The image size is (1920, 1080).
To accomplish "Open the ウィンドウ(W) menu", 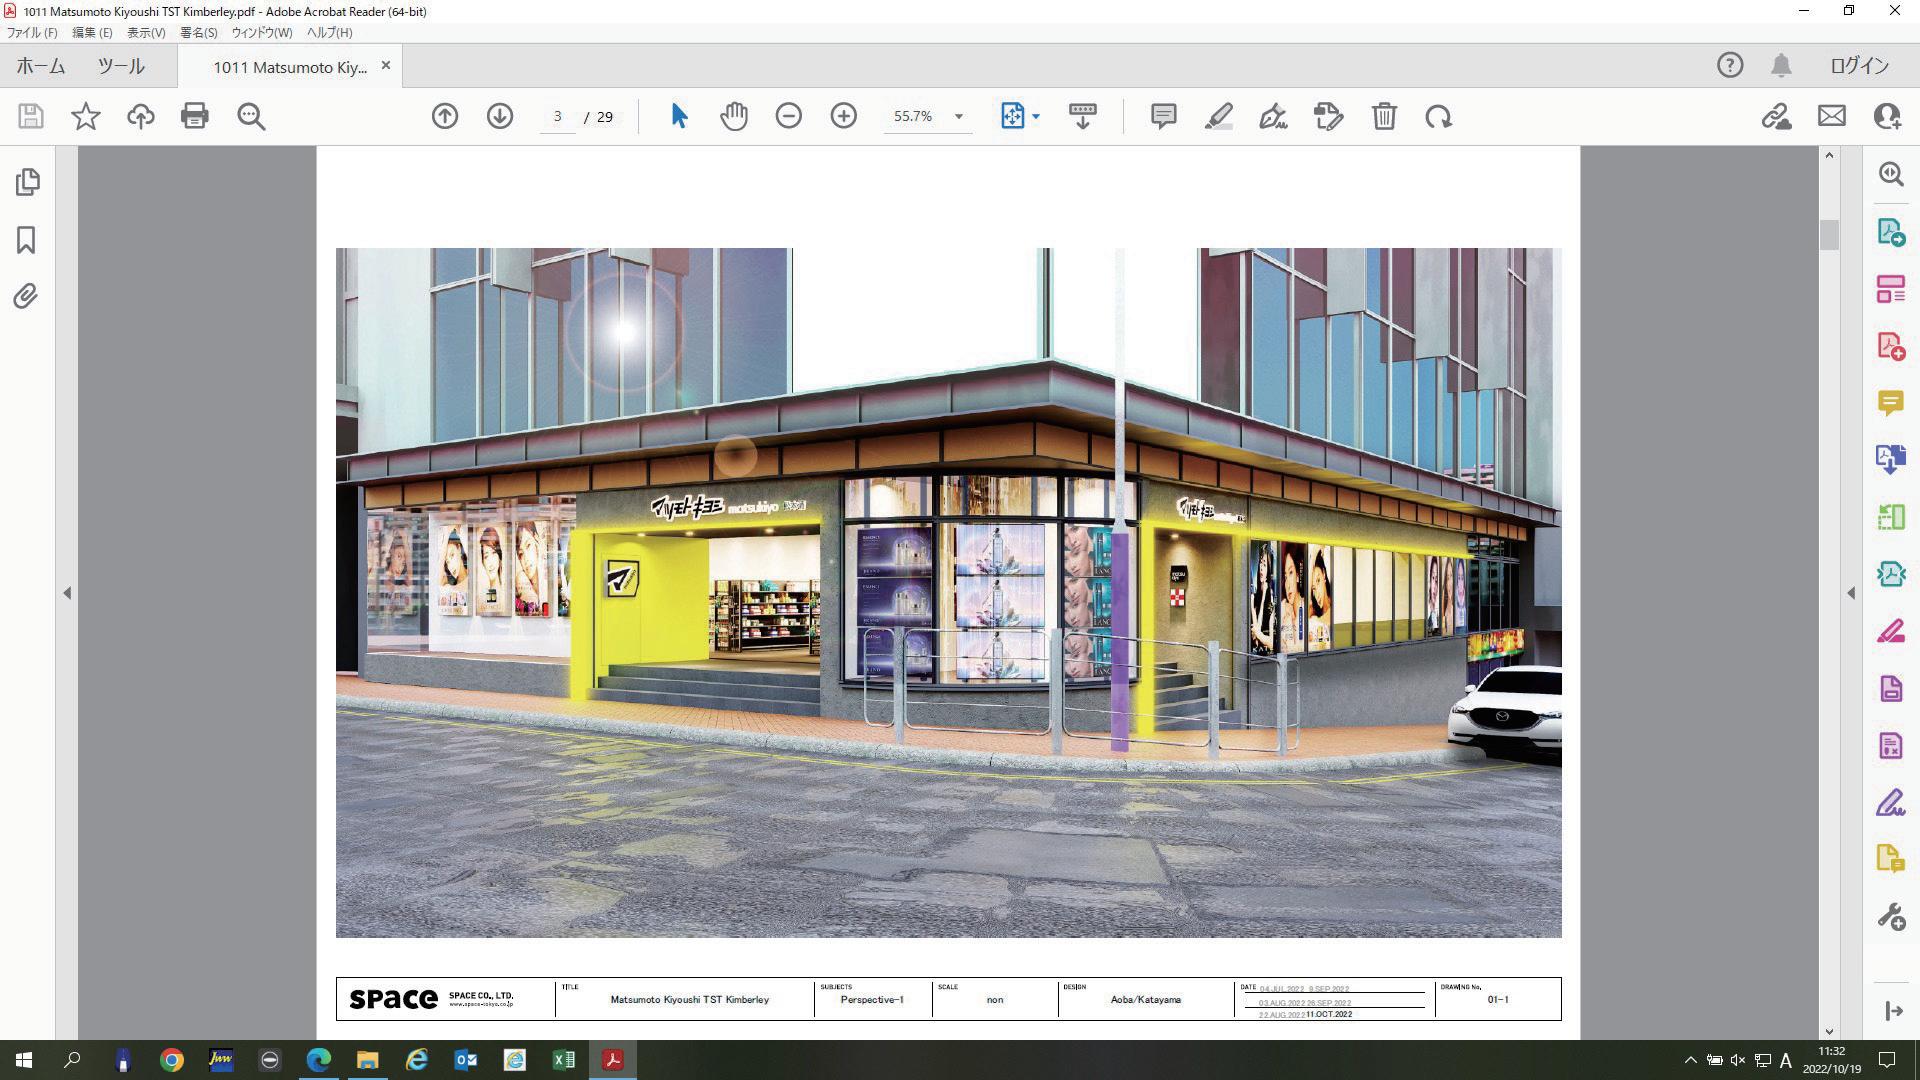I will 262,32.
